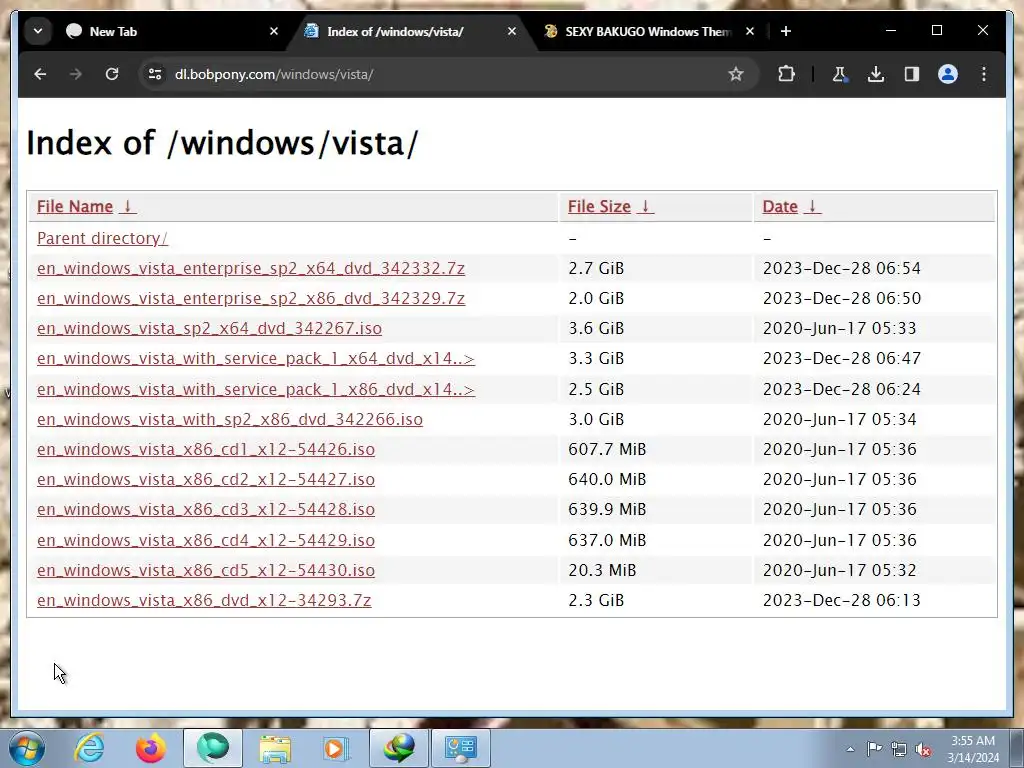Click Date descending arrow
Viewport: 1024px width, 768px height.
[x=812, y=206]
